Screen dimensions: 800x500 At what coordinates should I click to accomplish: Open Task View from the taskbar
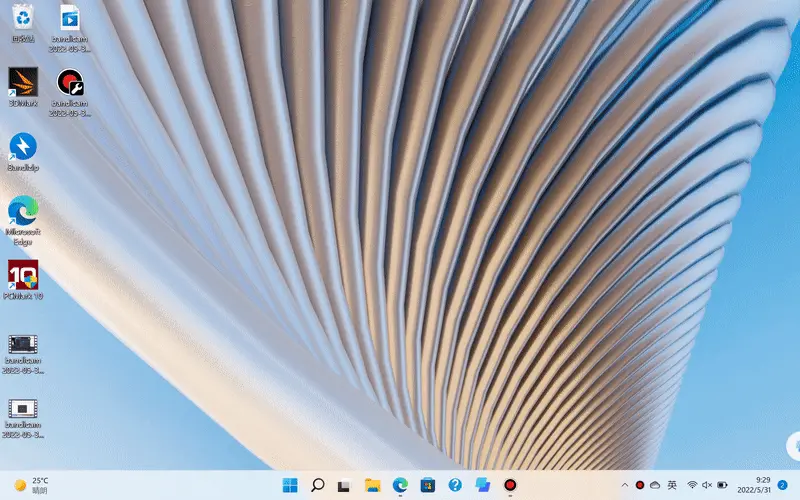344,485
